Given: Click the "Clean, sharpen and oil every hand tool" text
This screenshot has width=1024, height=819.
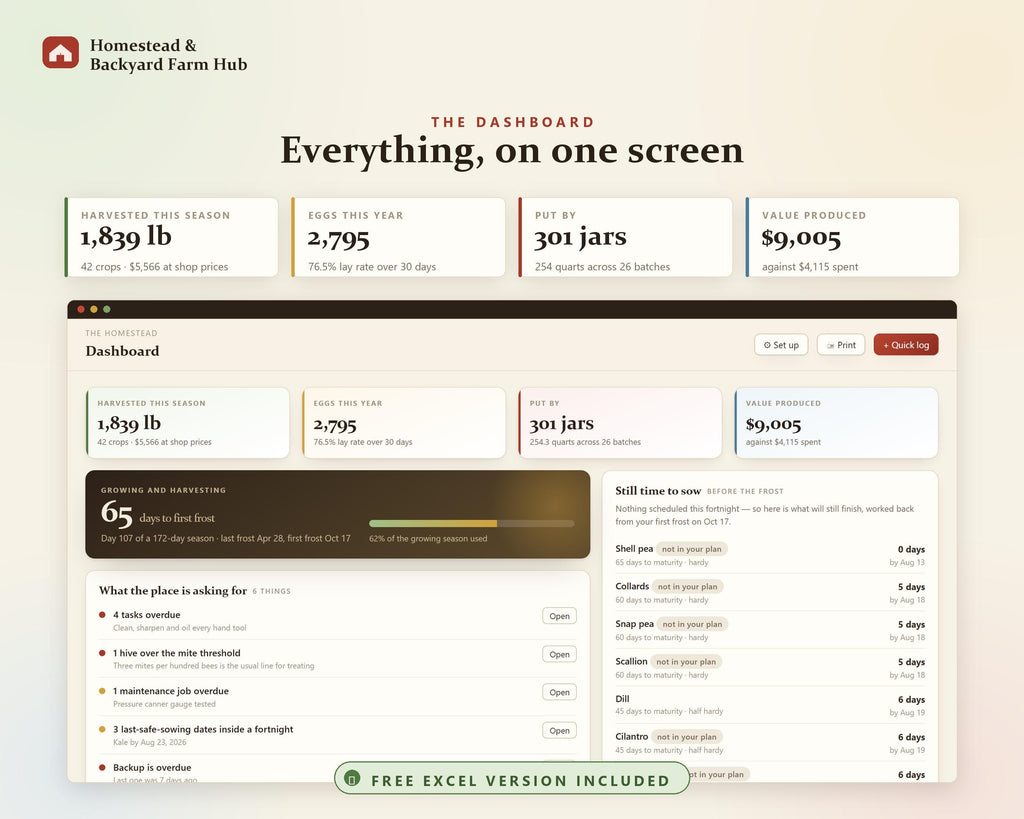Looking at the screenshot, I should (180, 628).
